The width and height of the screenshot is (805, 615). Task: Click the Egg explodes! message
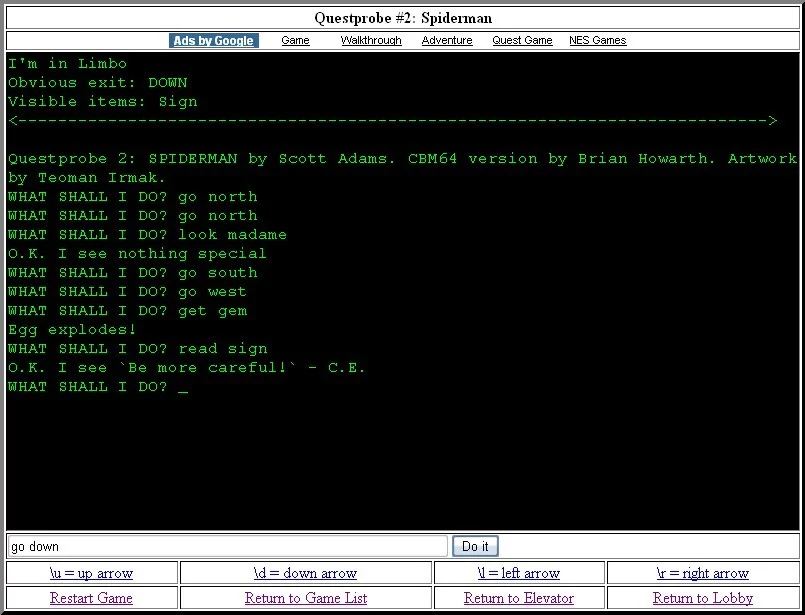(72, 330)
